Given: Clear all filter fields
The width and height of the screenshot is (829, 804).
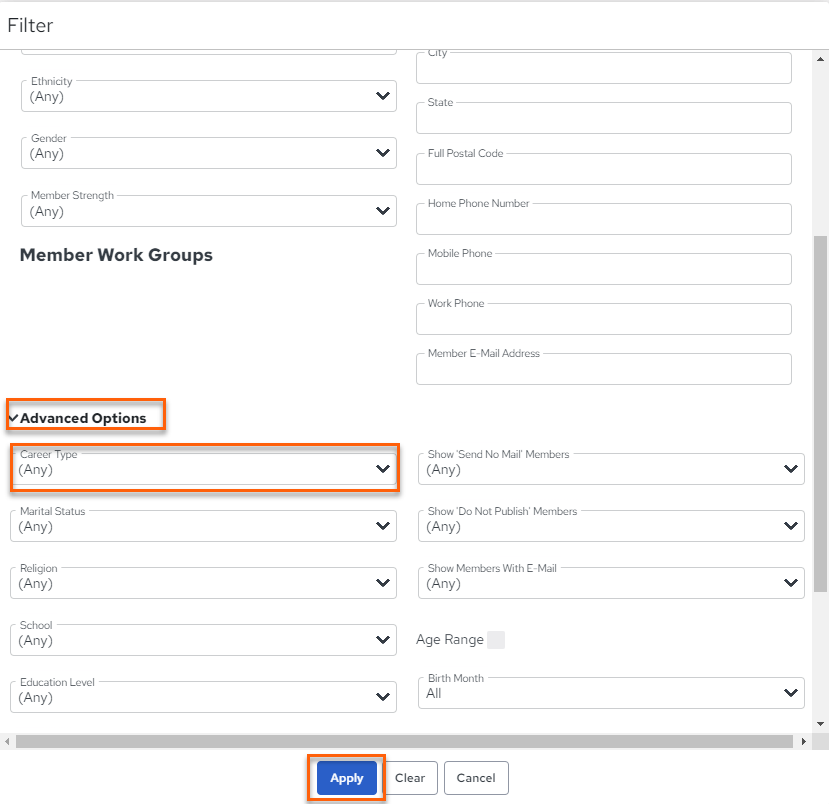Looking at the screenshot, I should [410, 778].
